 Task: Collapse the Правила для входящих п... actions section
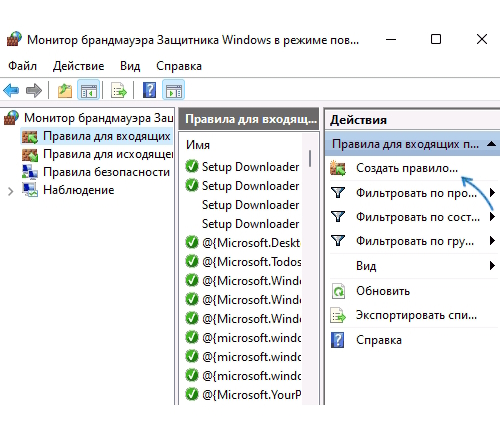click(x=491, y=144)
